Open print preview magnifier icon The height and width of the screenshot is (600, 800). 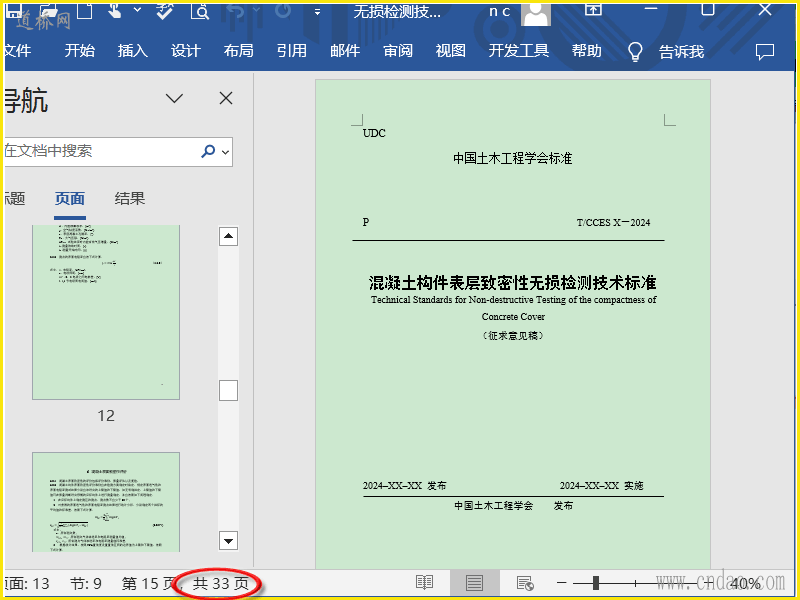(200, 10)
